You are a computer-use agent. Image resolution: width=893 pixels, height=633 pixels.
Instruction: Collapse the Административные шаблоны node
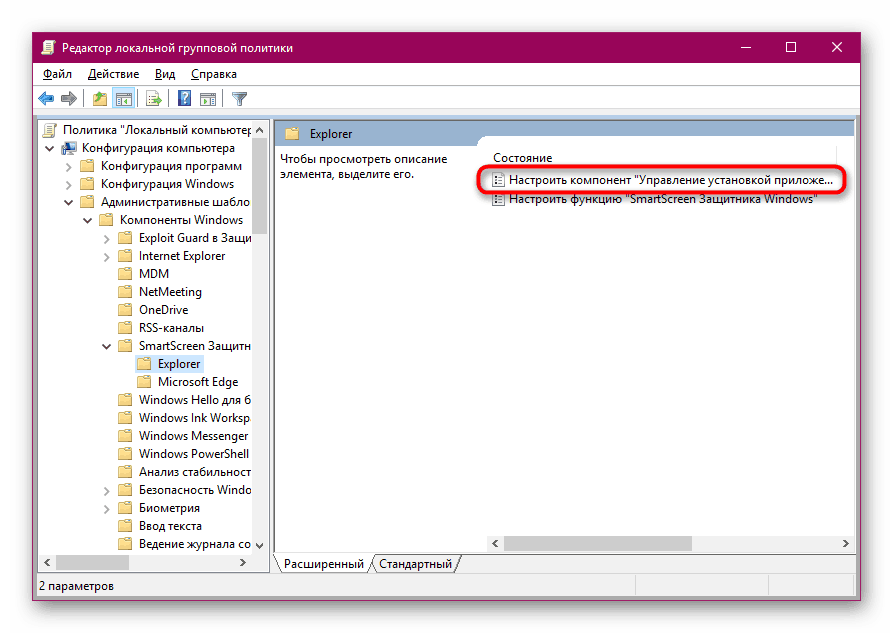click(68, 202)
